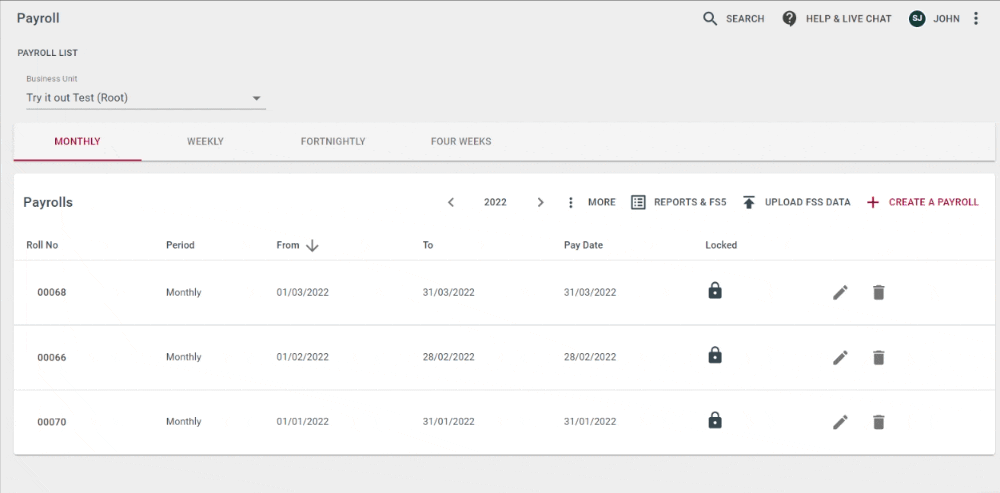Go to next year after 2022
This screenshot has height=493, width=1000.
(x=540, y=202)
